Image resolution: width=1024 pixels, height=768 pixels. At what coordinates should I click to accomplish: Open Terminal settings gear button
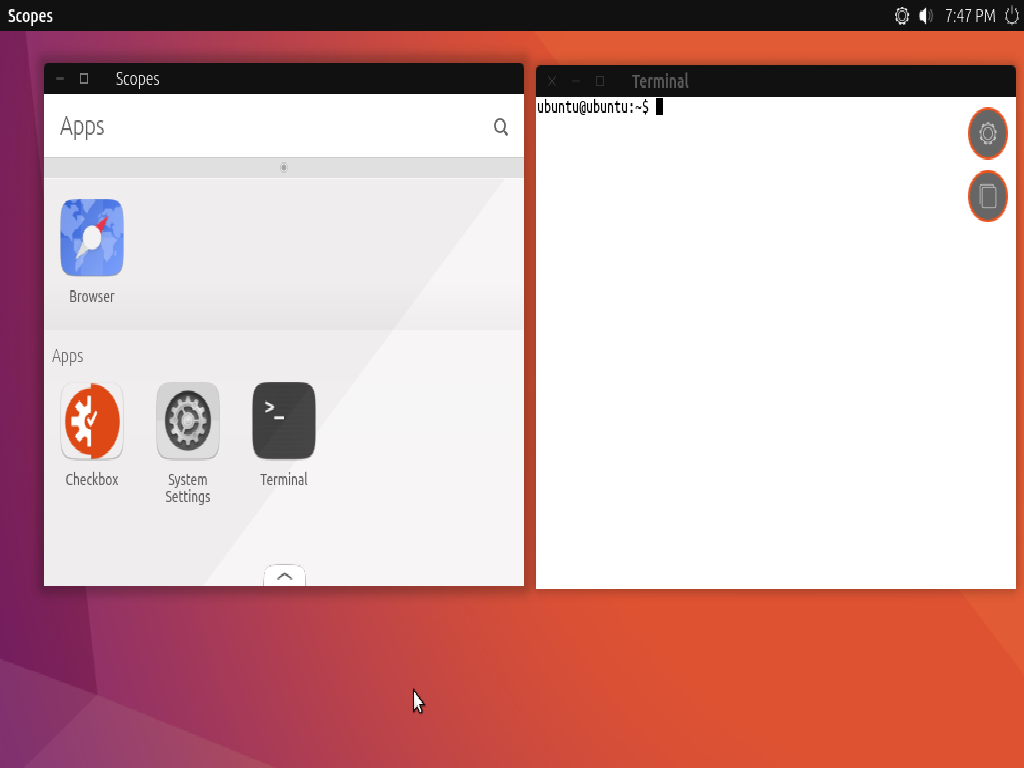pos(987,133)
